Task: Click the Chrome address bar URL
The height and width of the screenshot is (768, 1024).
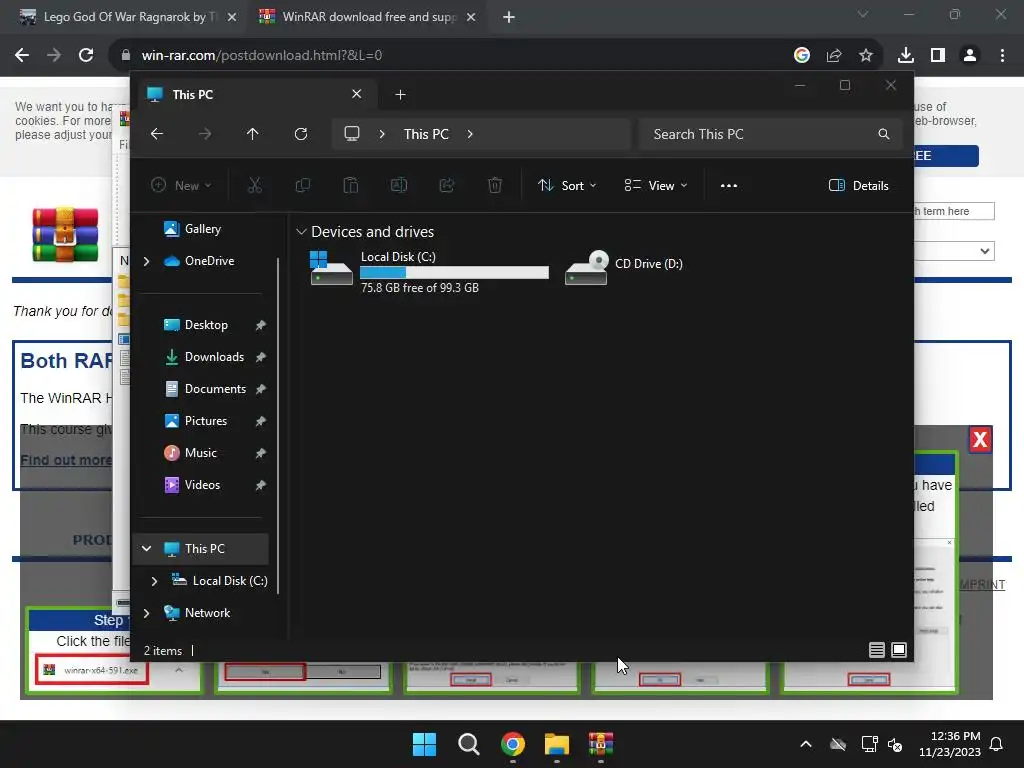Action: [x=261, y=55]
